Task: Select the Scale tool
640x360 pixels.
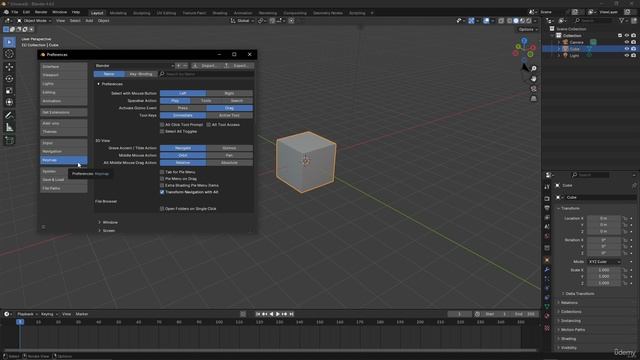Action: pos(9,91)
